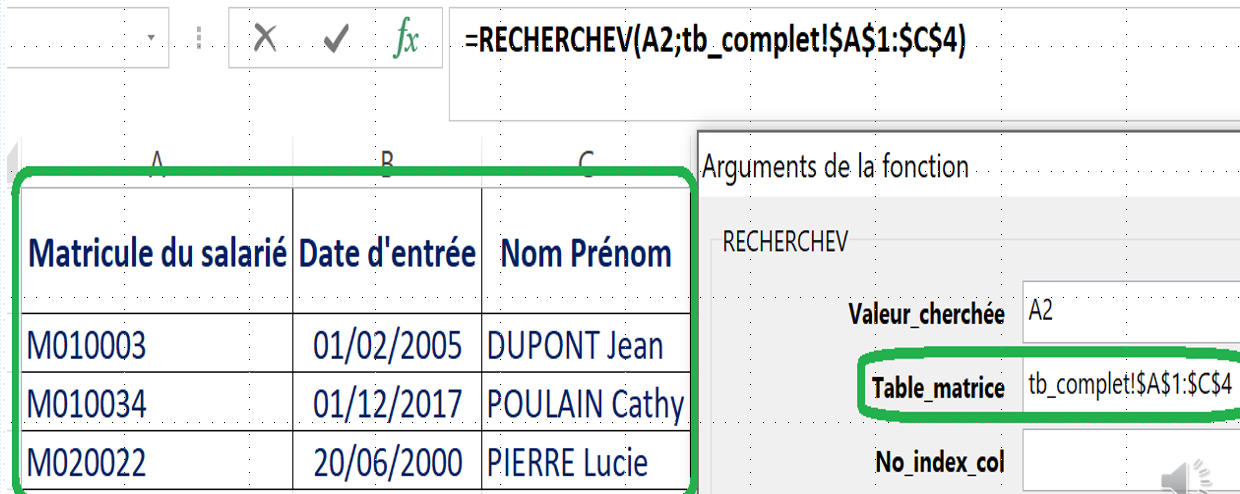1240x494 pixels.
Task: Open Insert Function fx button
Action: click(405, 38)
